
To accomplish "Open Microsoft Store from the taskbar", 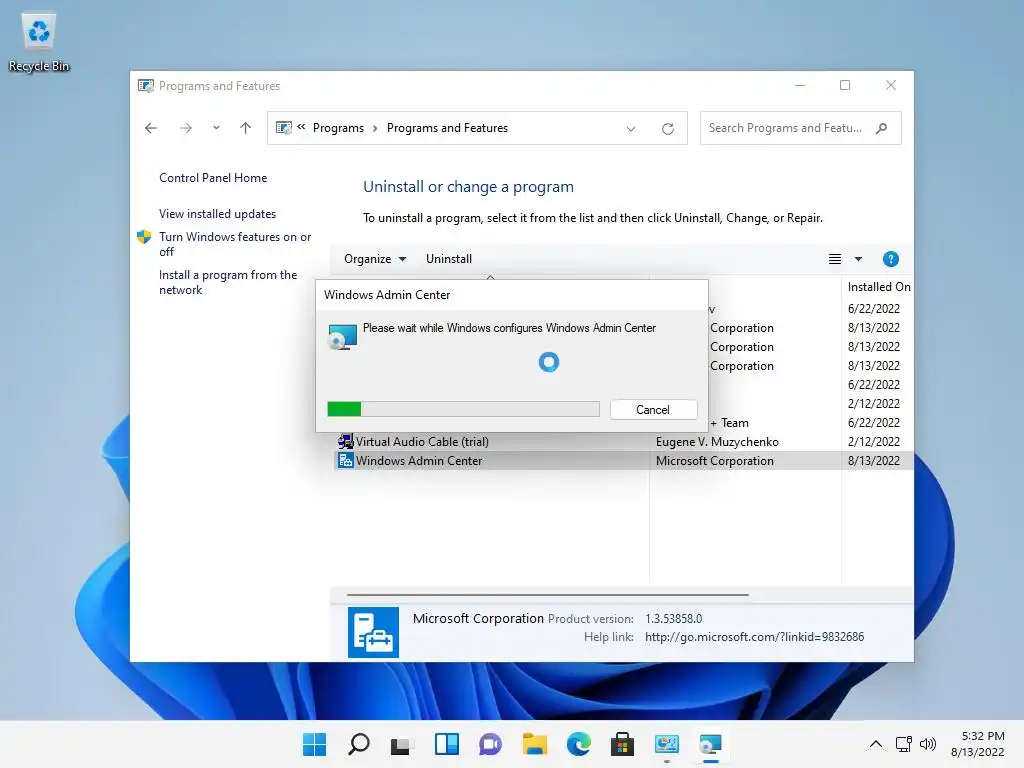I will point(622,744).
